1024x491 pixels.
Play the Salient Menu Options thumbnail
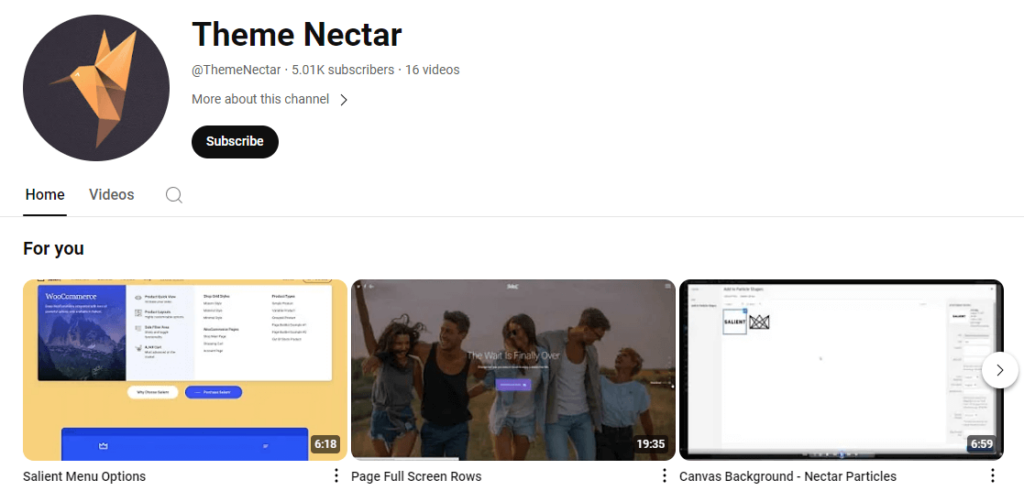point(185,370)
